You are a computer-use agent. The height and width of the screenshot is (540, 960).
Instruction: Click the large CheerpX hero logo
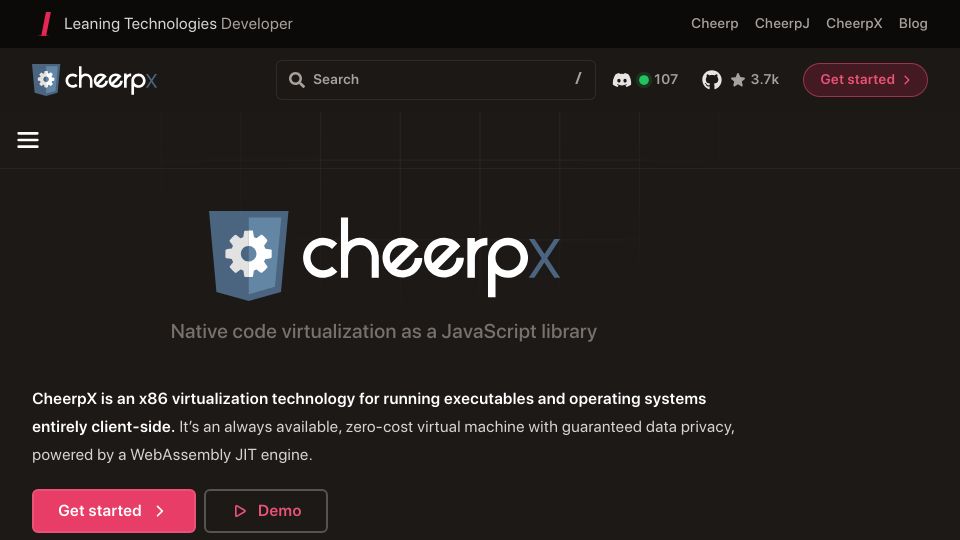click(384, 256)
